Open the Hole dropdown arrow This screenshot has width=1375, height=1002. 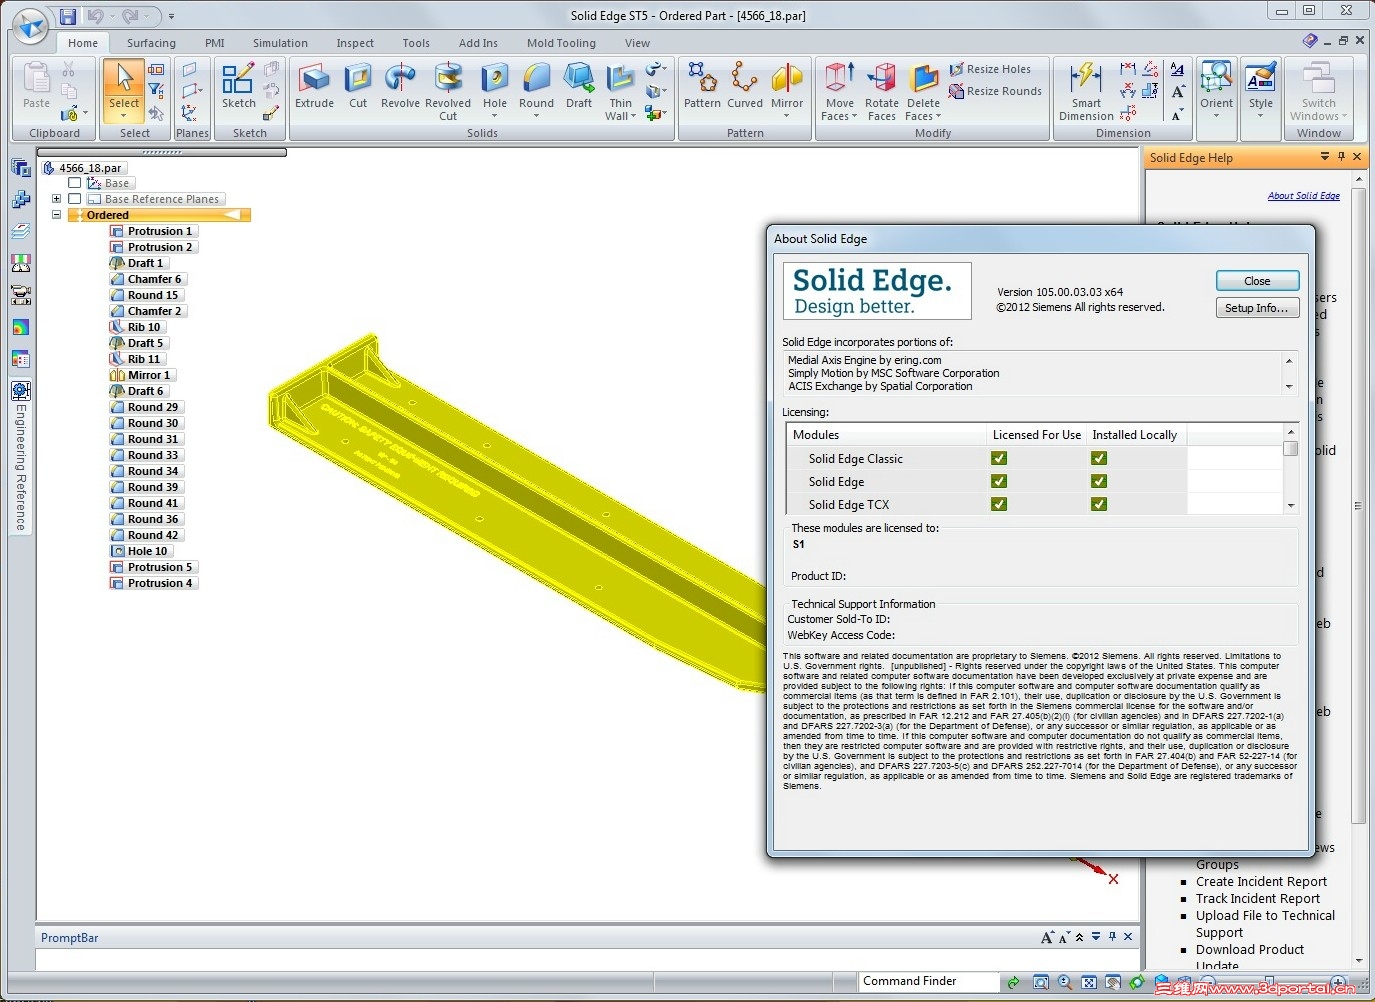coord(495,116)
